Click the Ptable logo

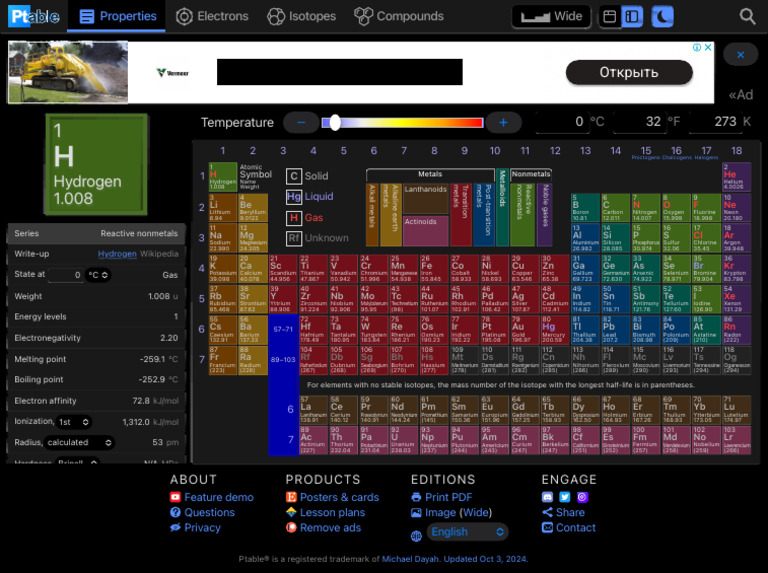[34, 16]
